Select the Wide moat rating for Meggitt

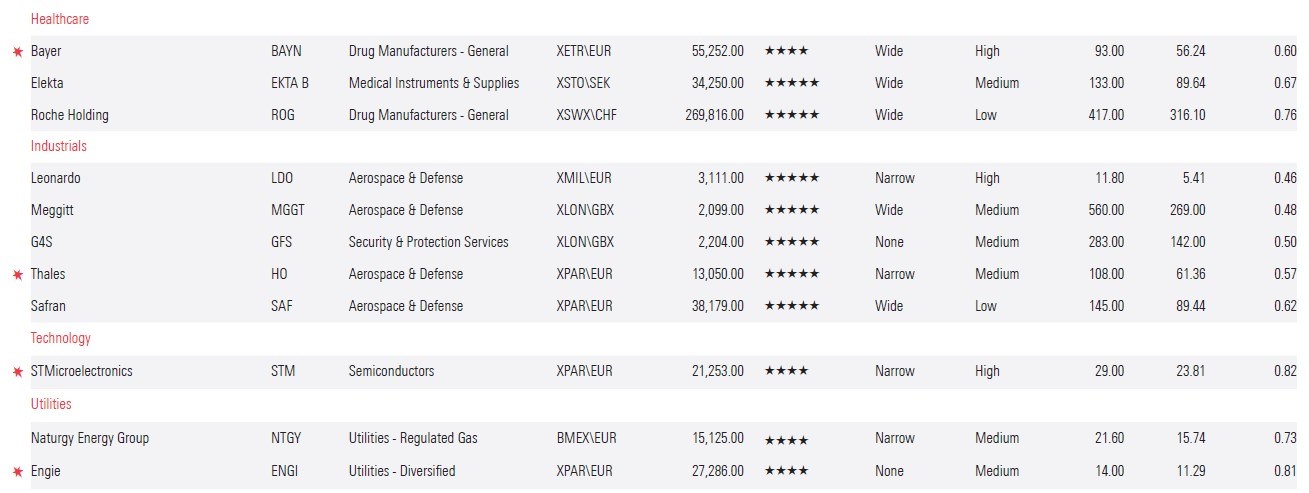click(888, 210)
